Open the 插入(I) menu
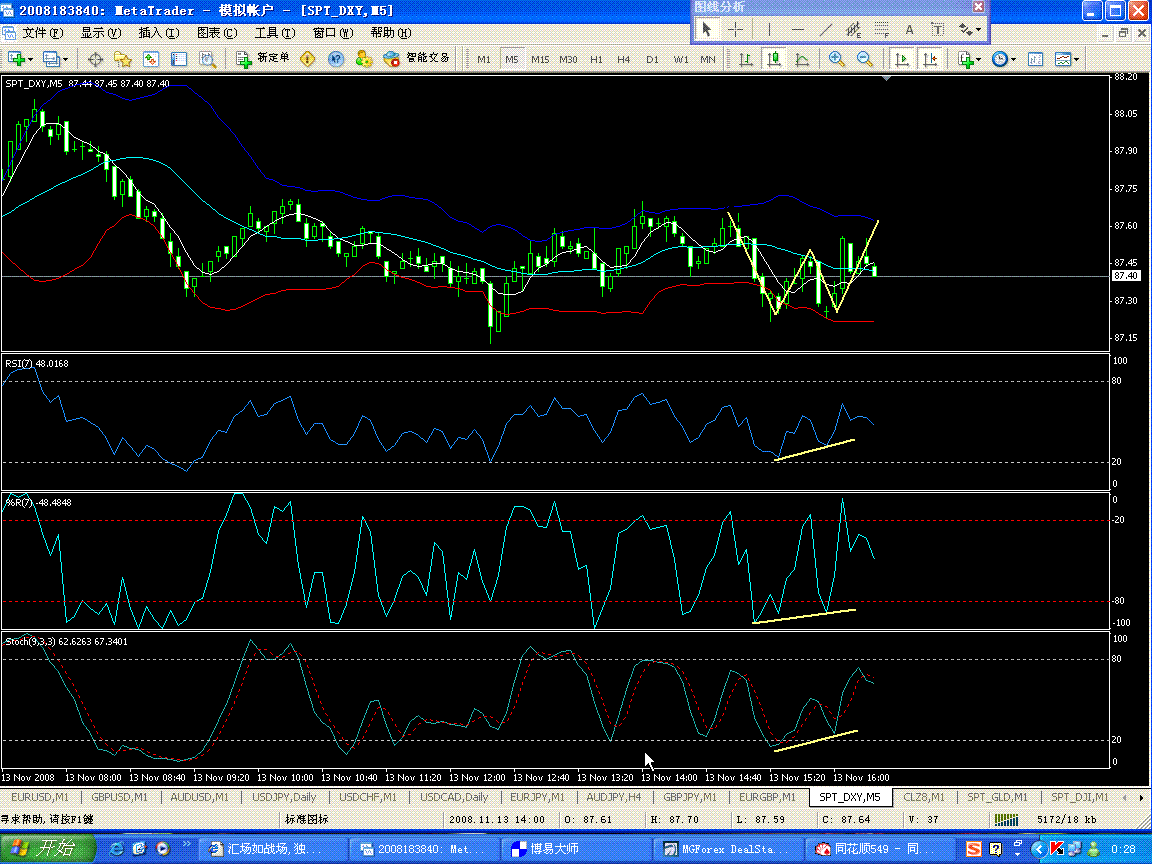This screenshot has width=1152, height=864. click(159, 33)
